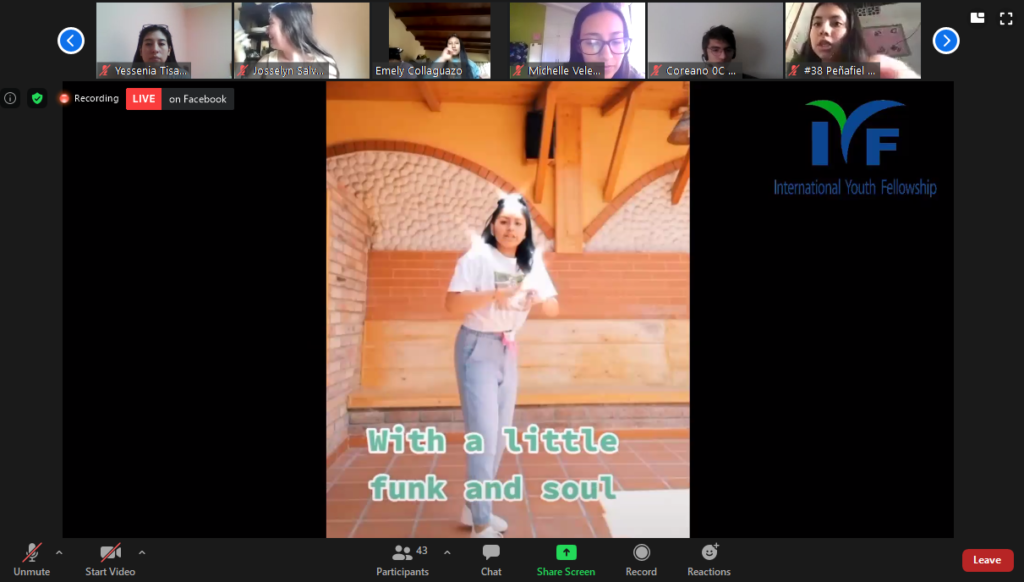Expand audio options arrow next to Unmute
Screen dimensions: 1024x582
coord(59,553)
